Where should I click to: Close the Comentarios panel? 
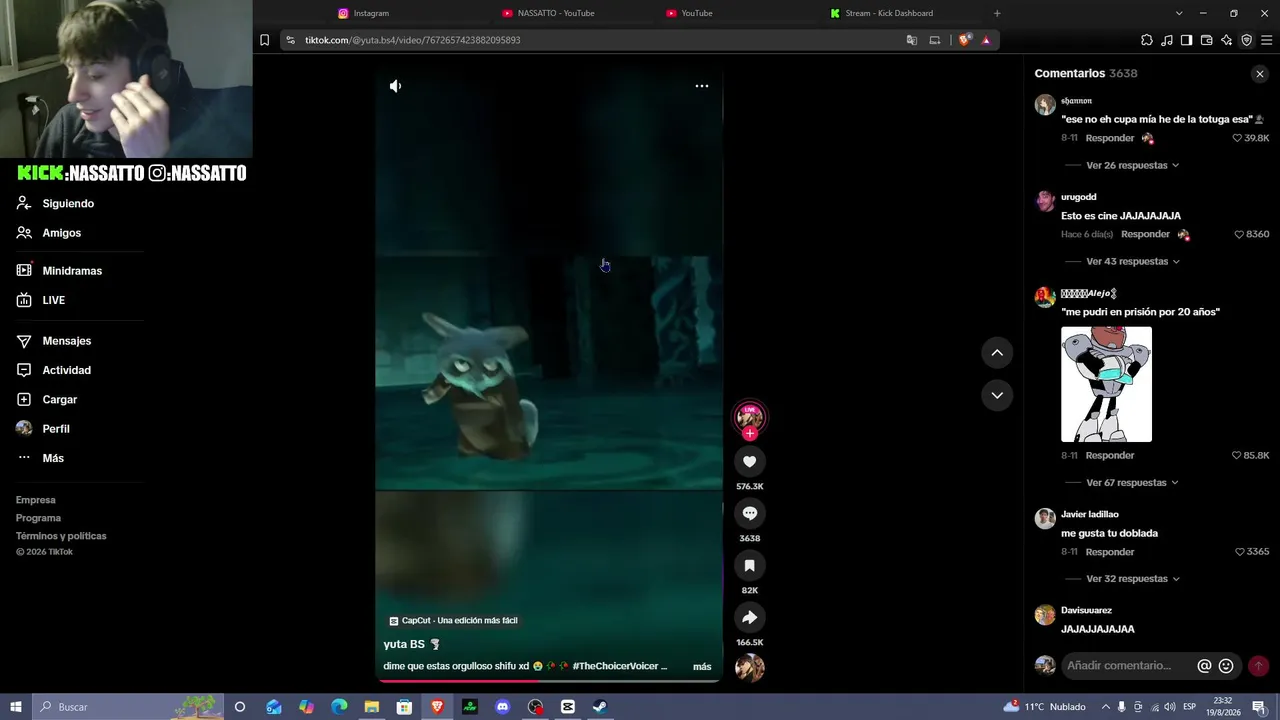pos(1260,74)
